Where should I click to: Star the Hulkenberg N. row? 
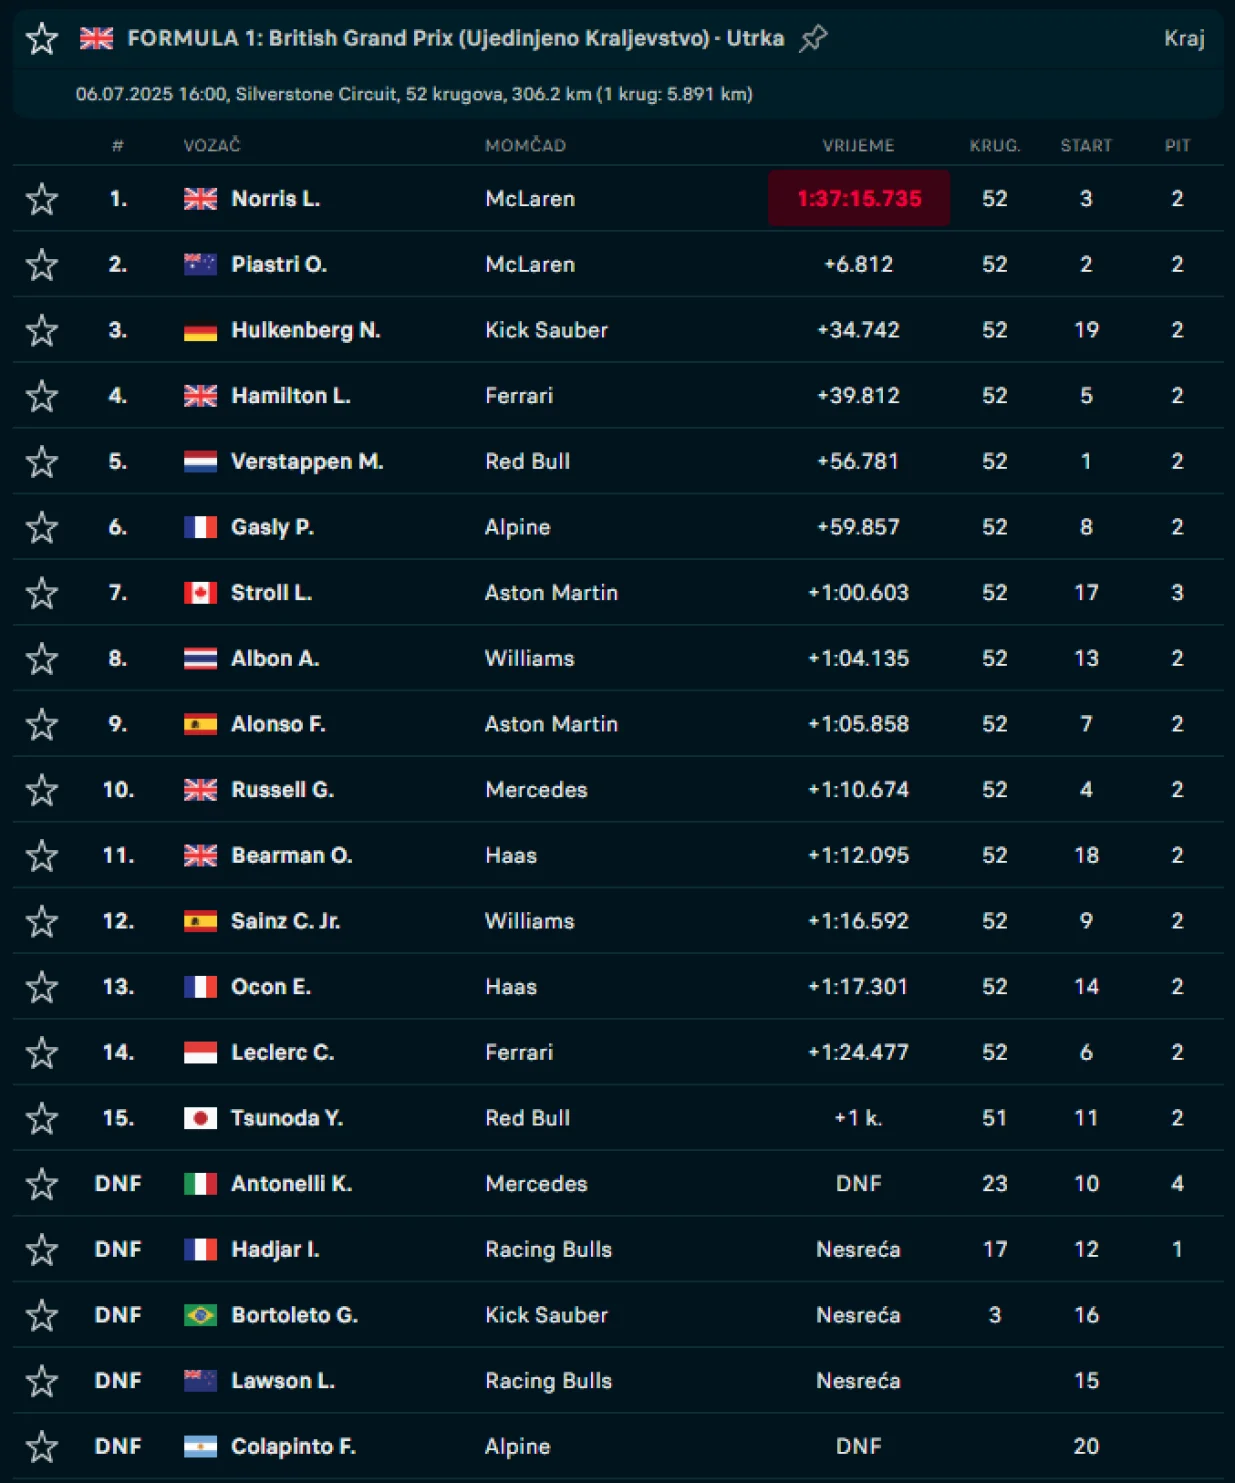(42, 331)
